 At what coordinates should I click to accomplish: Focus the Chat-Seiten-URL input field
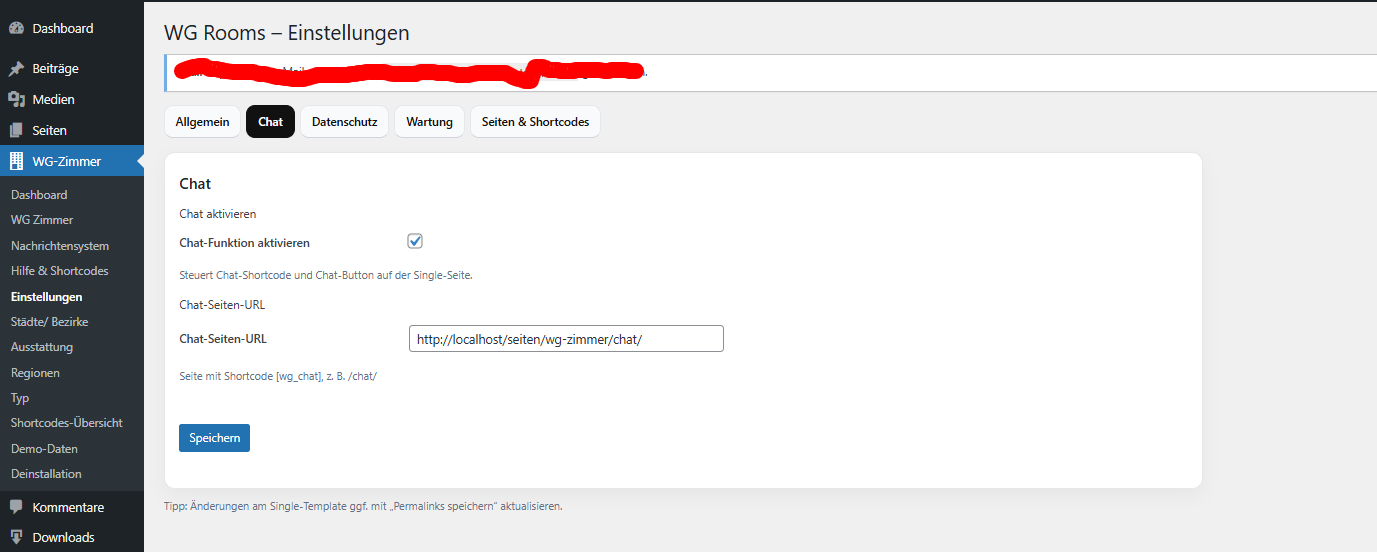(565, 339)
